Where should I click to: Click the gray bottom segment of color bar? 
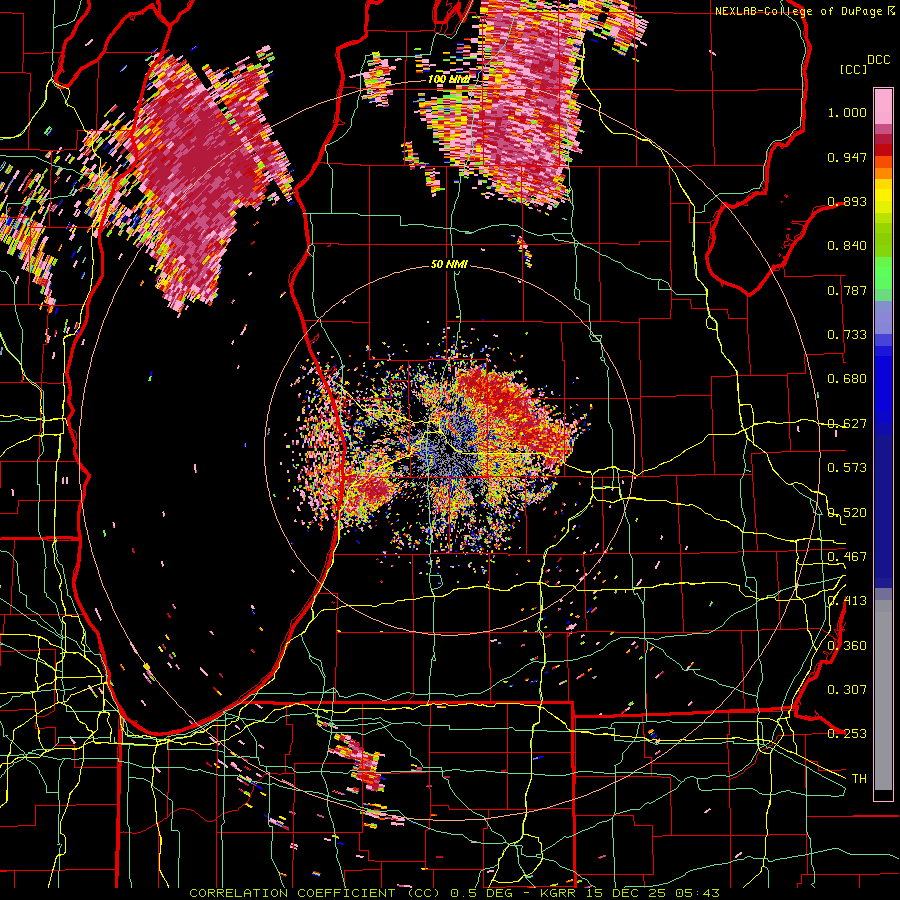click(883, 695)
